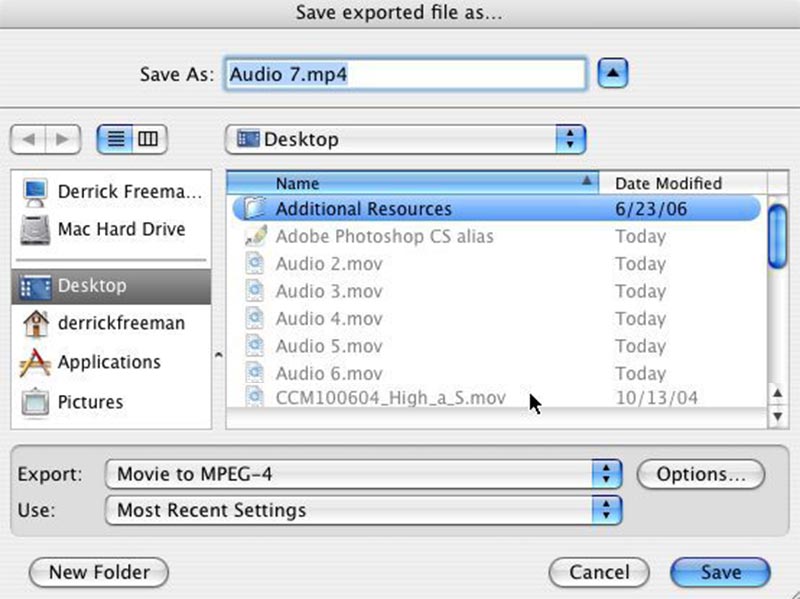Select Derrick Freeman's computer in the sidebar

[110, 192]
